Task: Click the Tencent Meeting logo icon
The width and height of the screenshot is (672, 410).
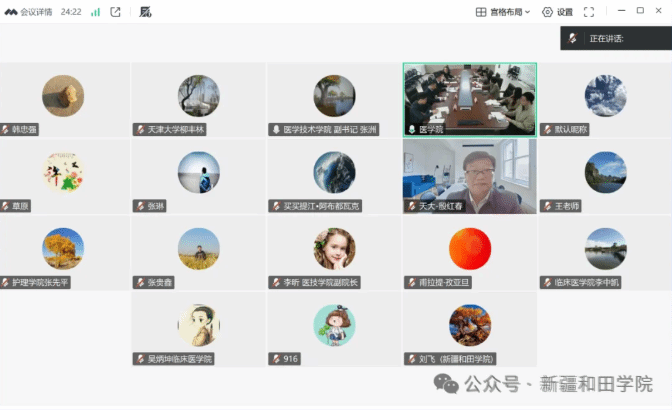Action: (10, 12)
